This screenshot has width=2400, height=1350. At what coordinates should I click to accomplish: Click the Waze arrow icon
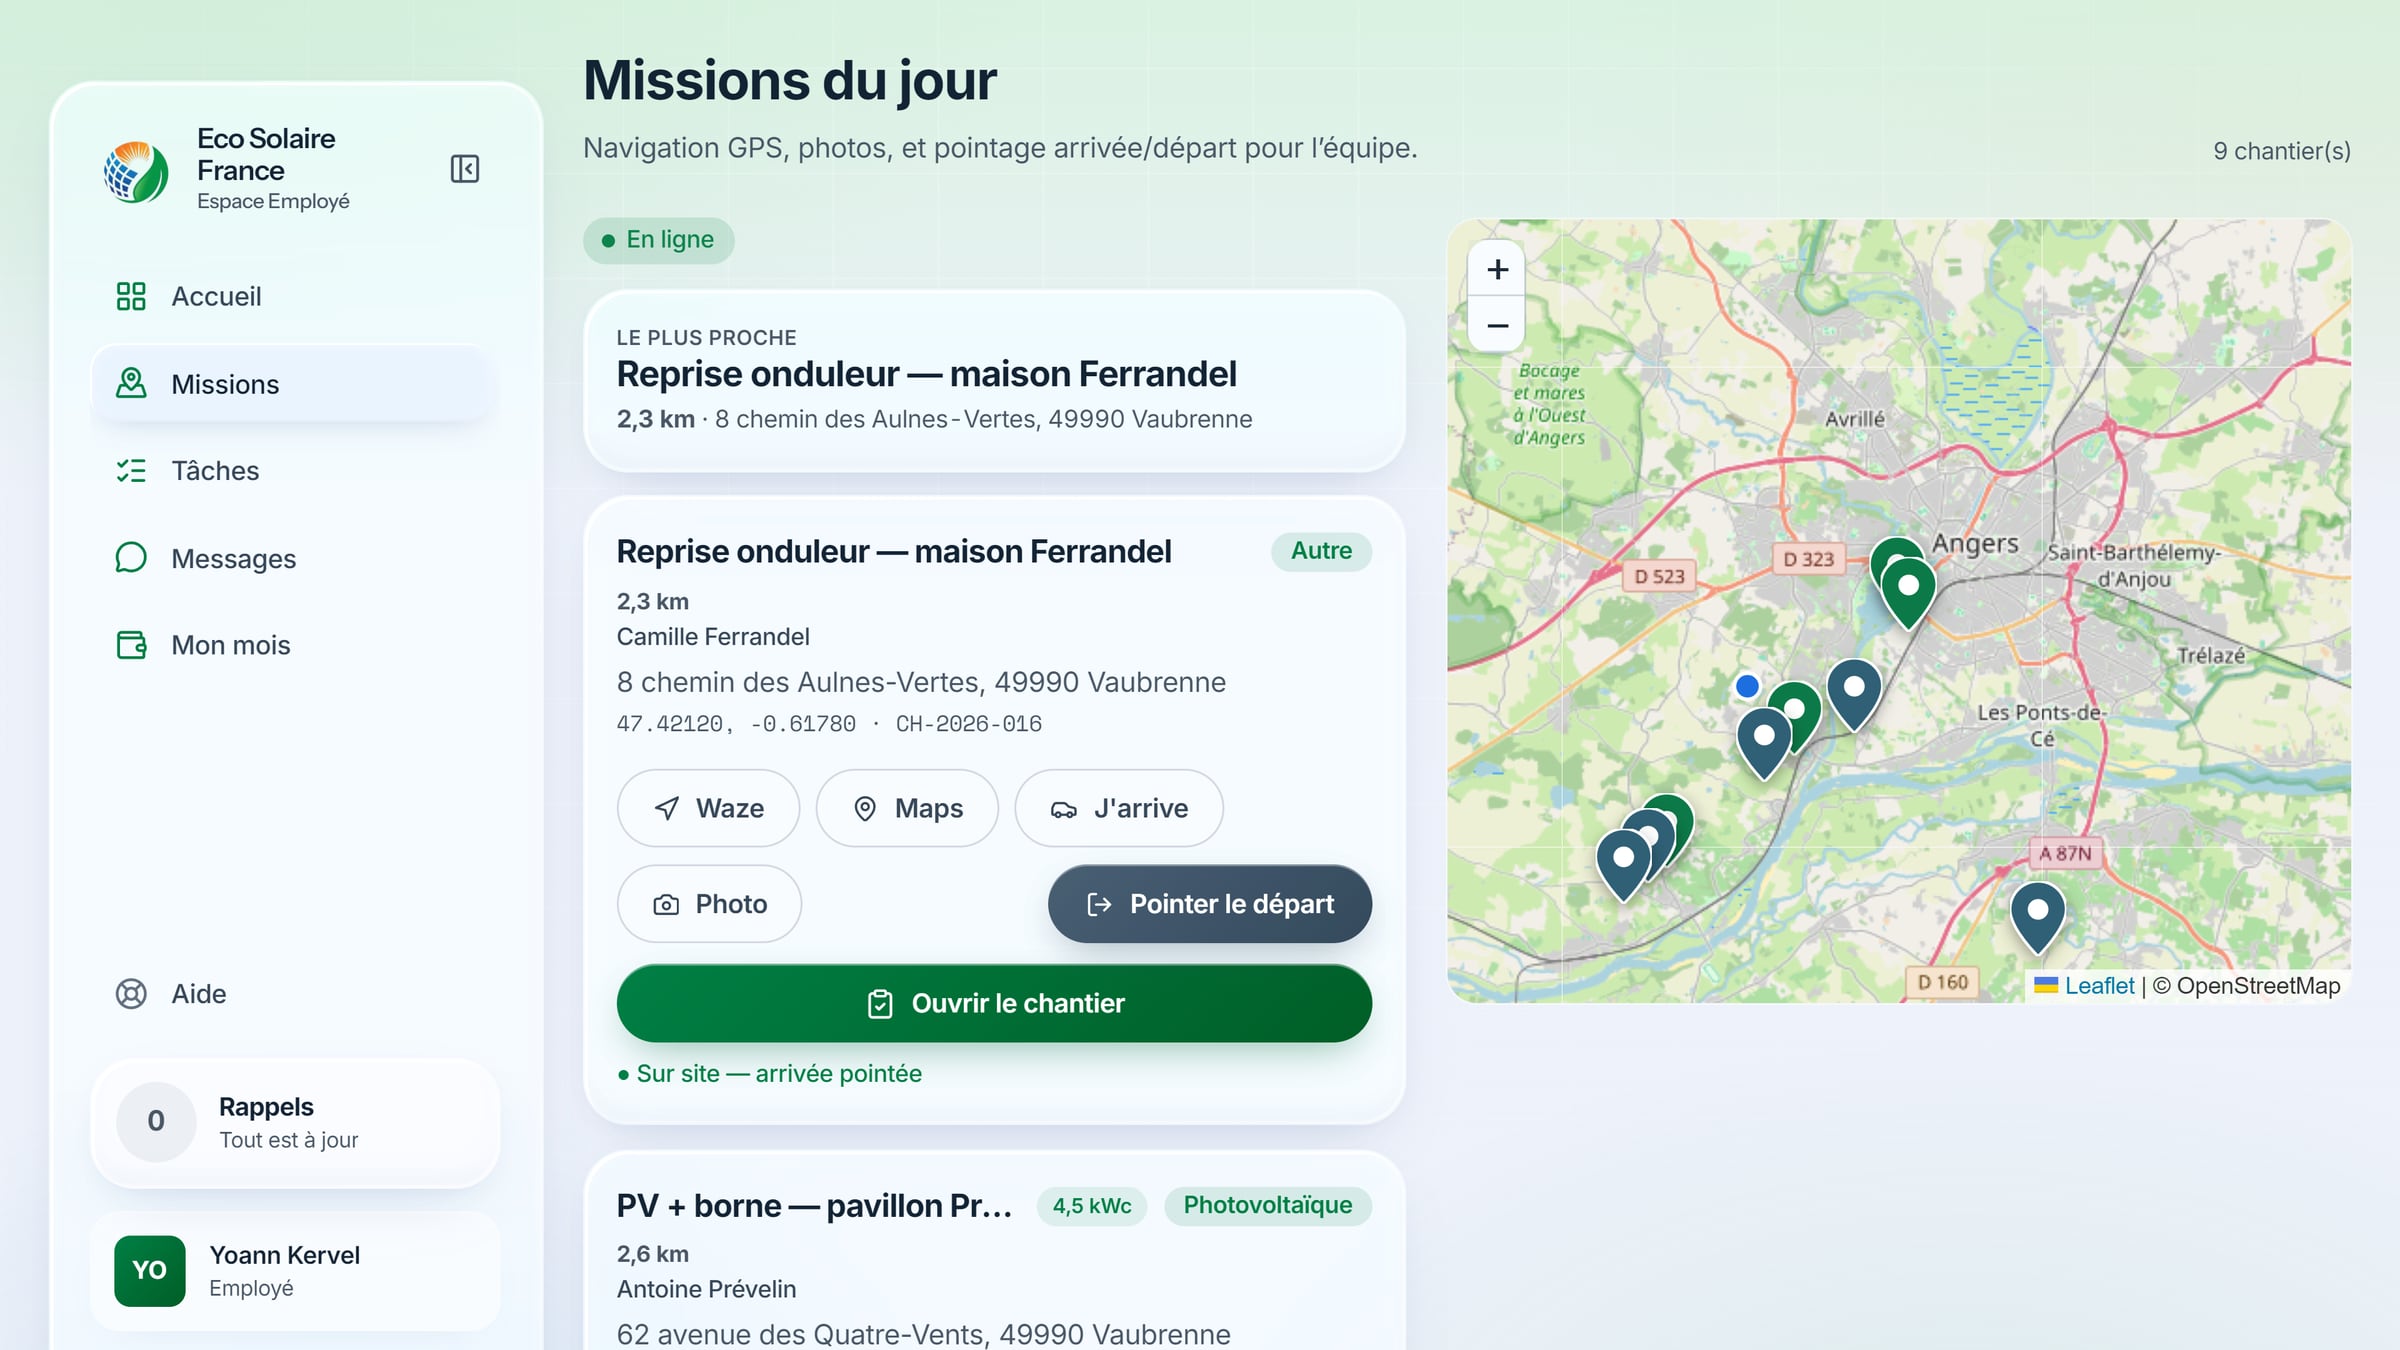667,808
